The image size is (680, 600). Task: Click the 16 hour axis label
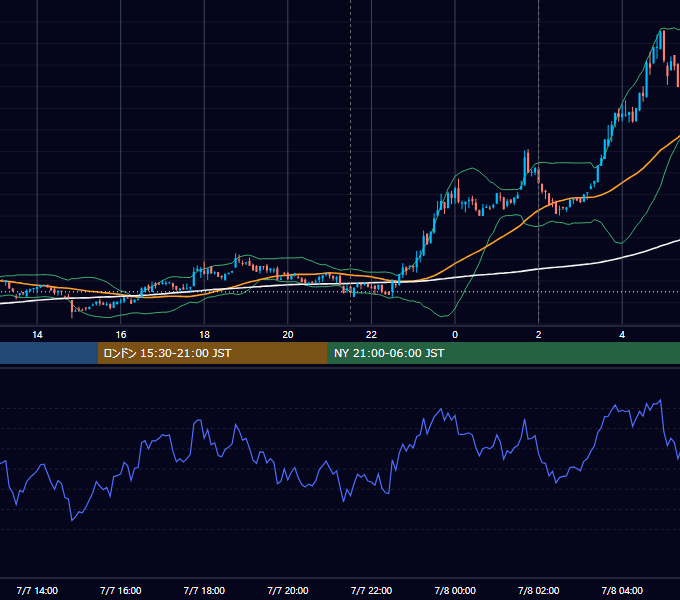121,335
